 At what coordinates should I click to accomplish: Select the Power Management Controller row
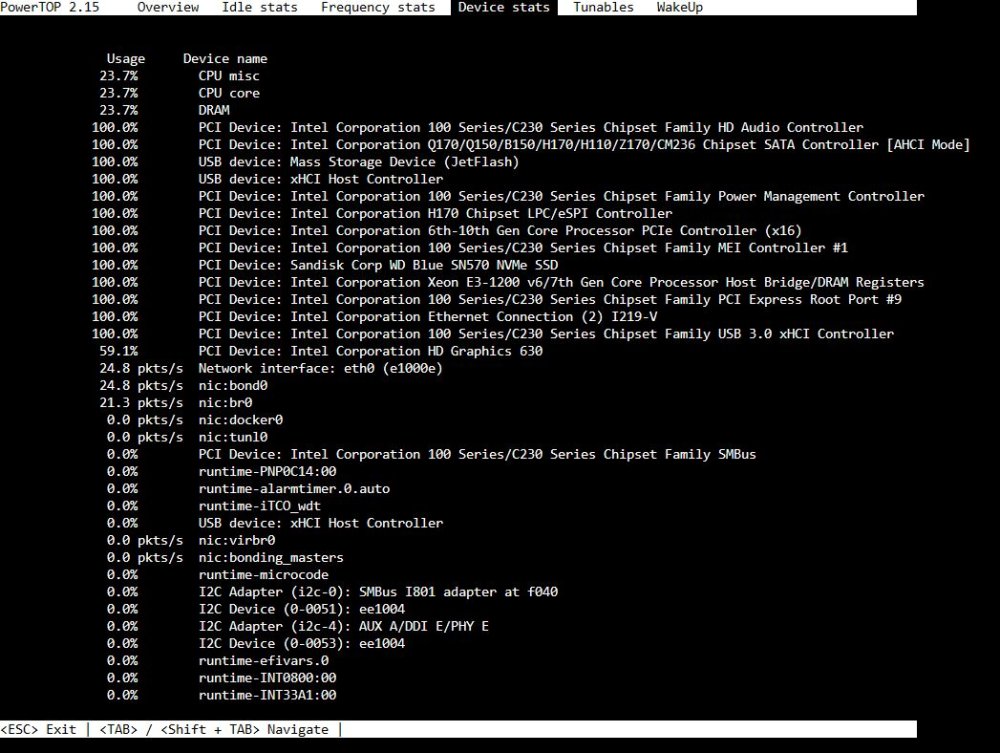click(x=508, y=196)
